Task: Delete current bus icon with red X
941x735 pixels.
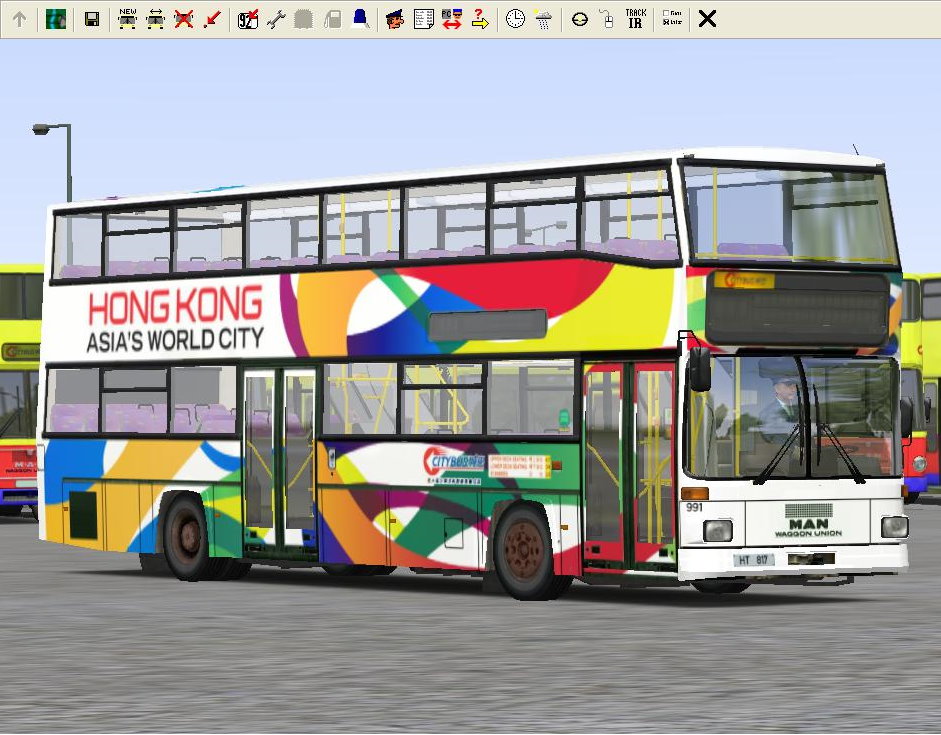Action: coord(184,19)
